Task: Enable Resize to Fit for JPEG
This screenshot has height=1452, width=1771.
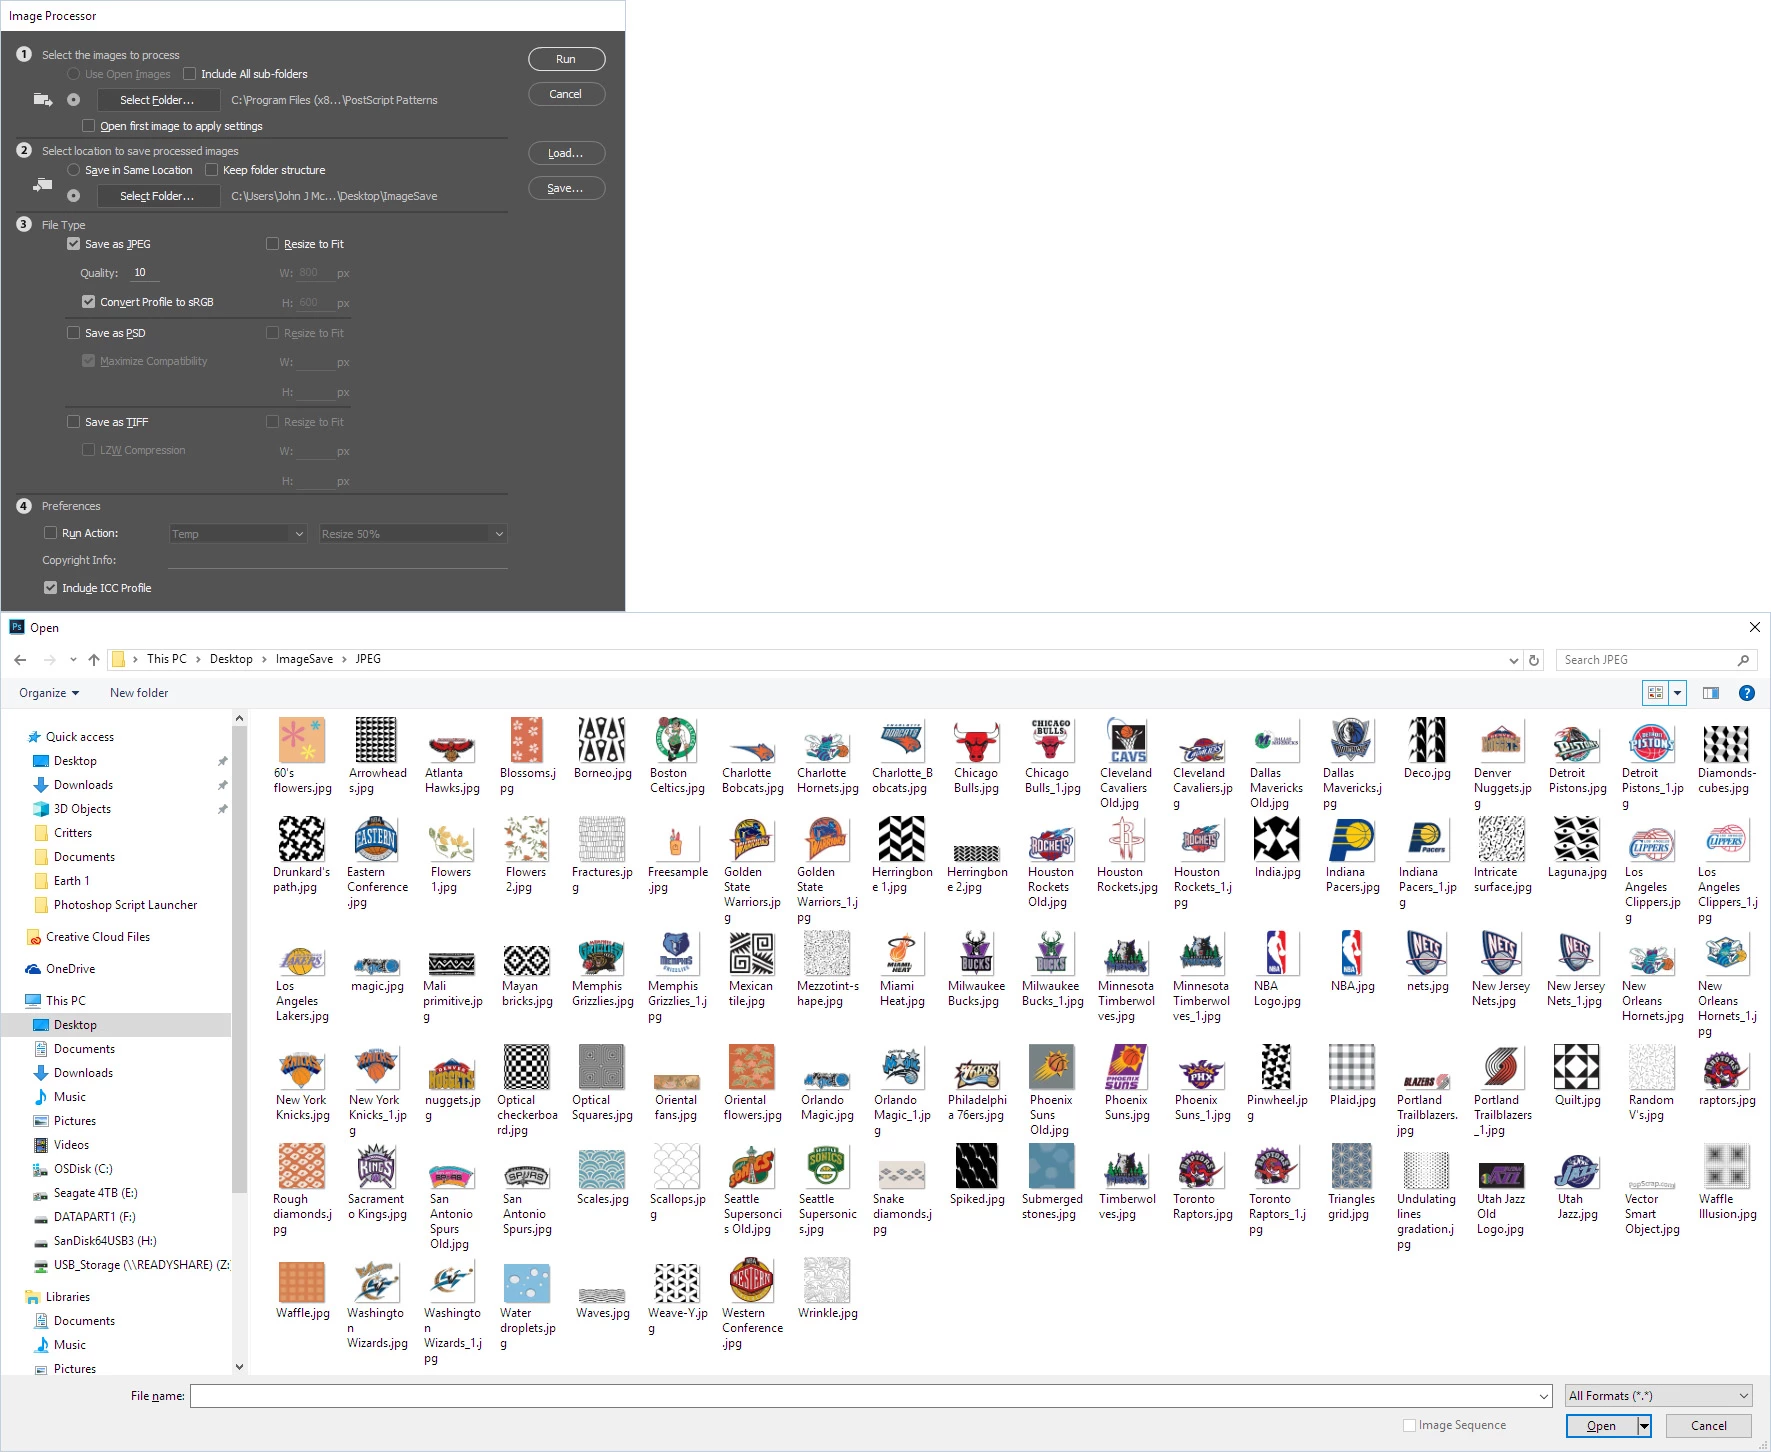Action: (272, 244)
